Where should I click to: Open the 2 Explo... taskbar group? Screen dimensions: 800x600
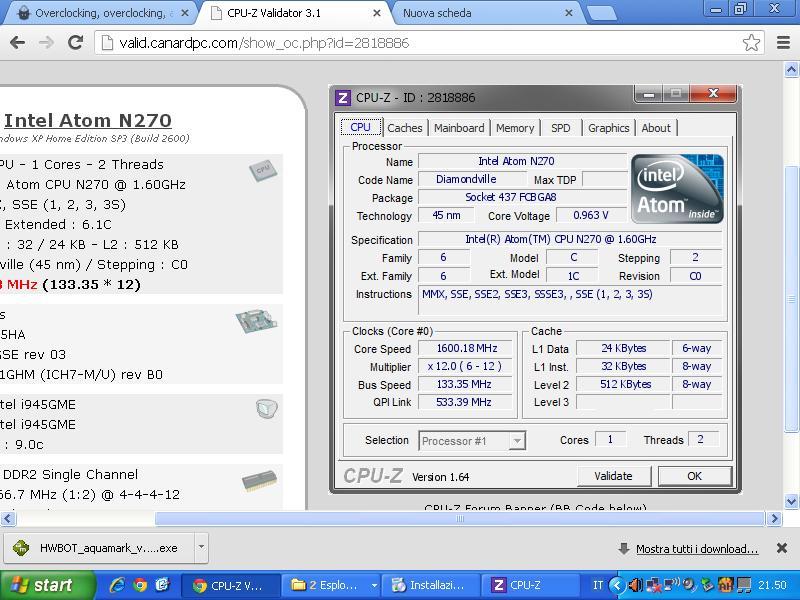(x=331, y=585)
